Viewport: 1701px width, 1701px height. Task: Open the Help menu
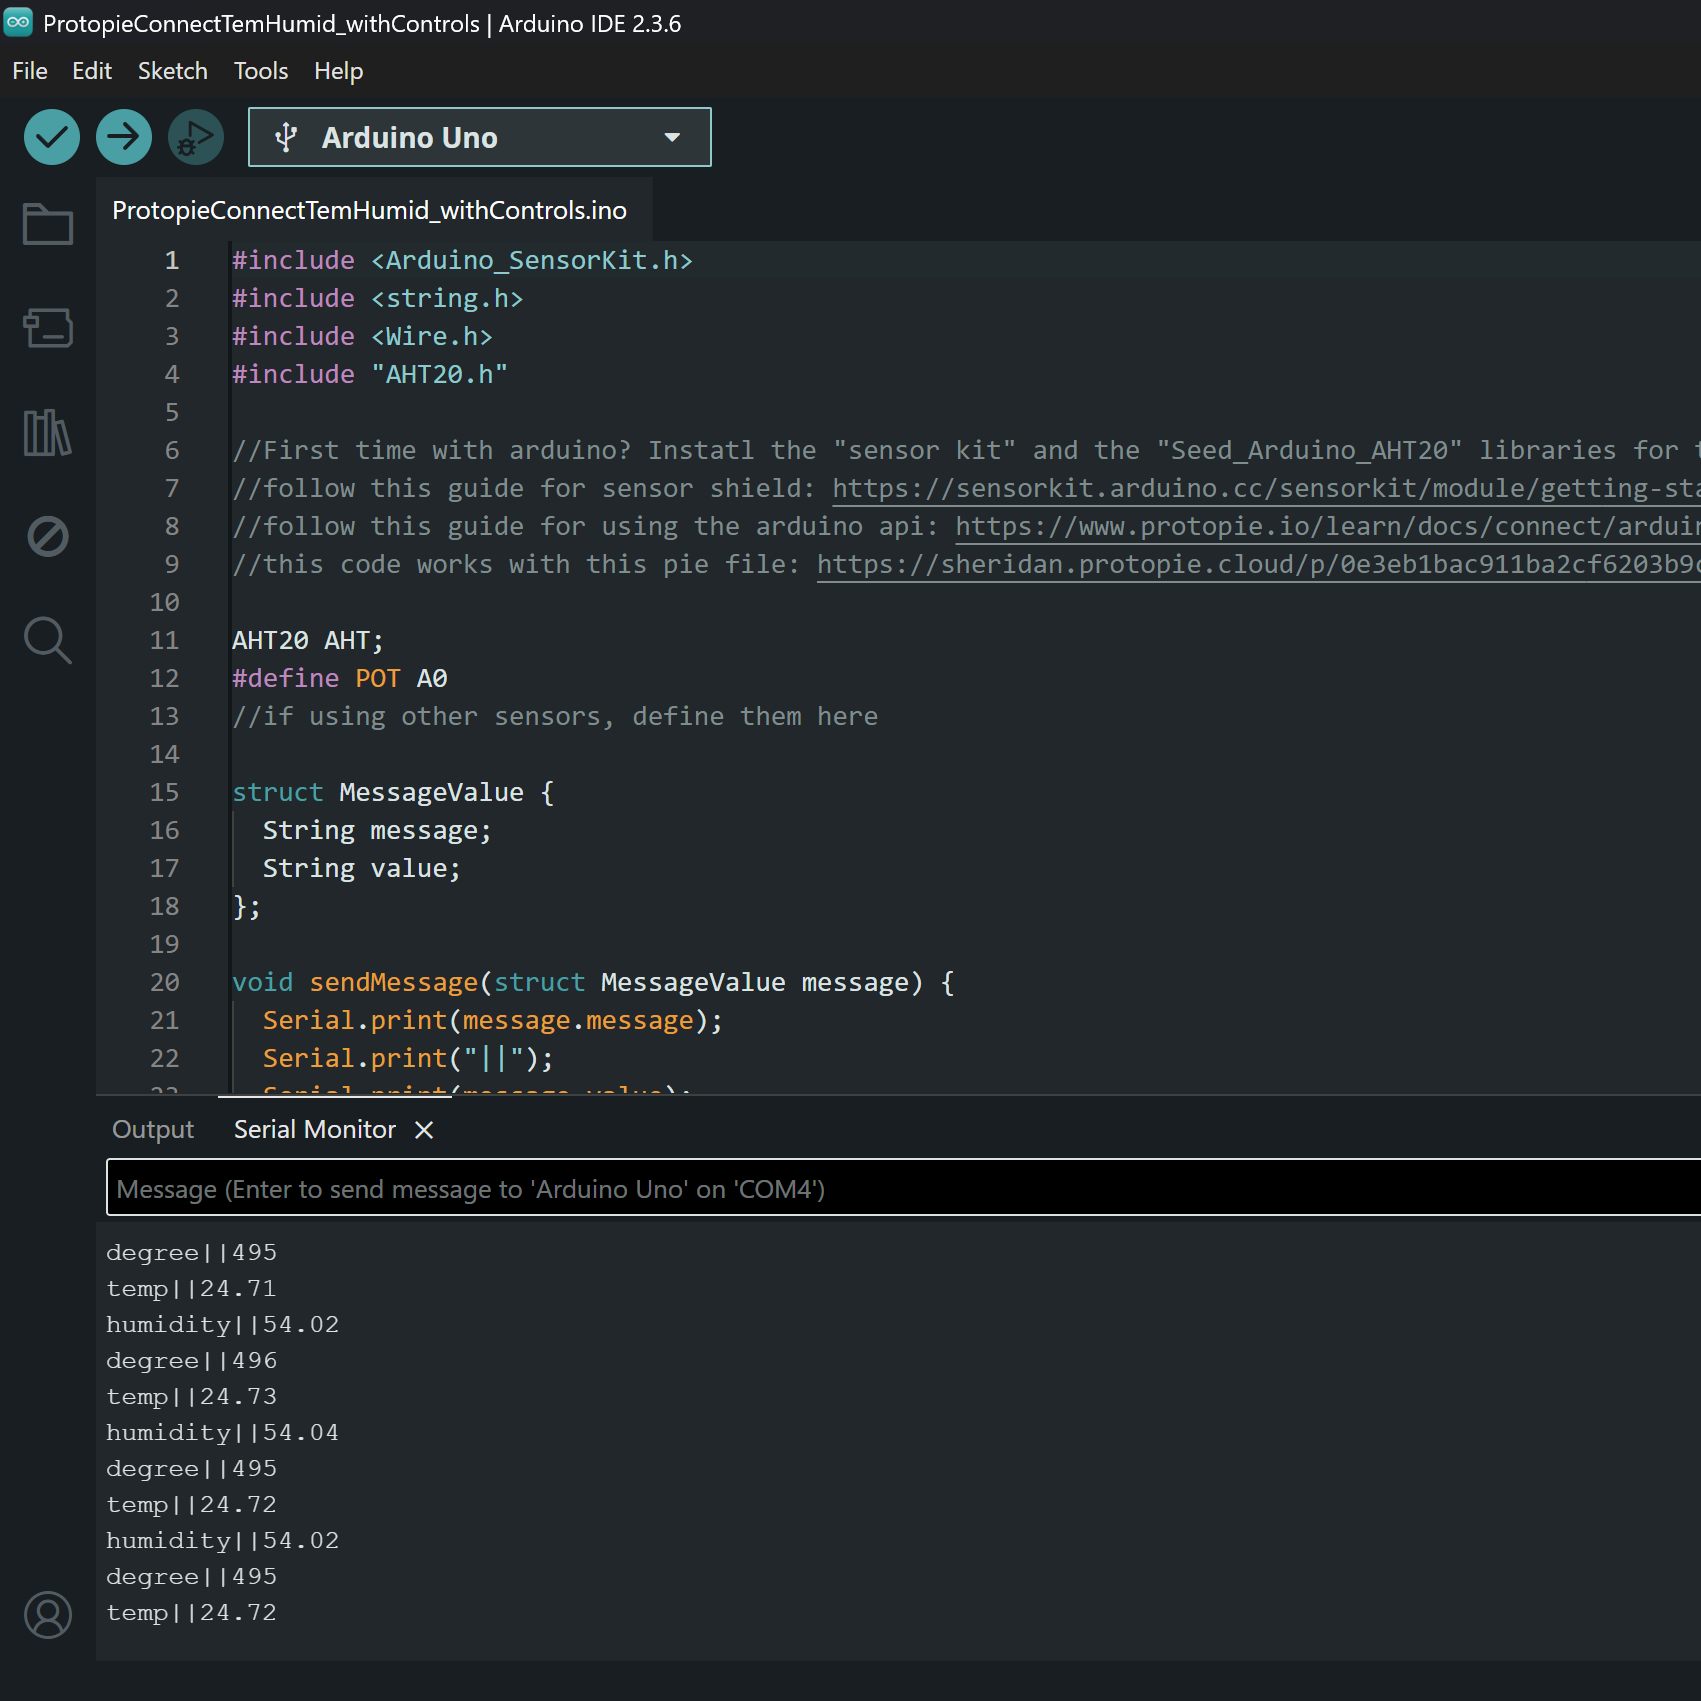click(x=337, y=70)
